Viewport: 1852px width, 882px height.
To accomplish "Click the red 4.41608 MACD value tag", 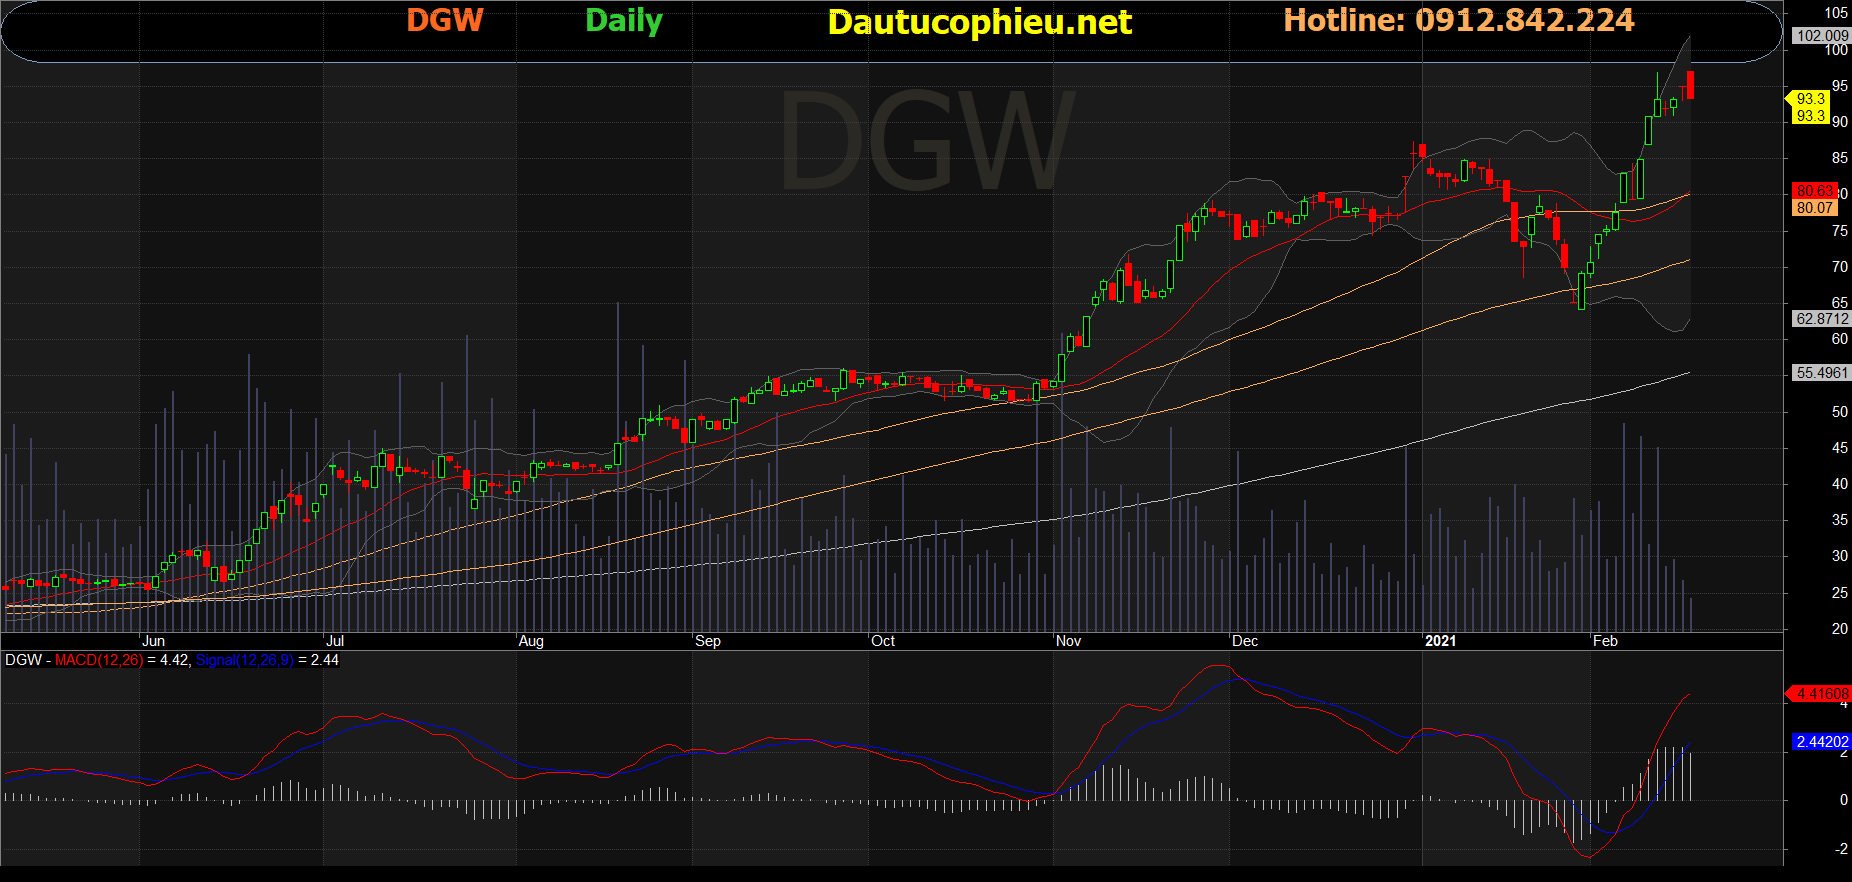I will tap(1821, 694).
